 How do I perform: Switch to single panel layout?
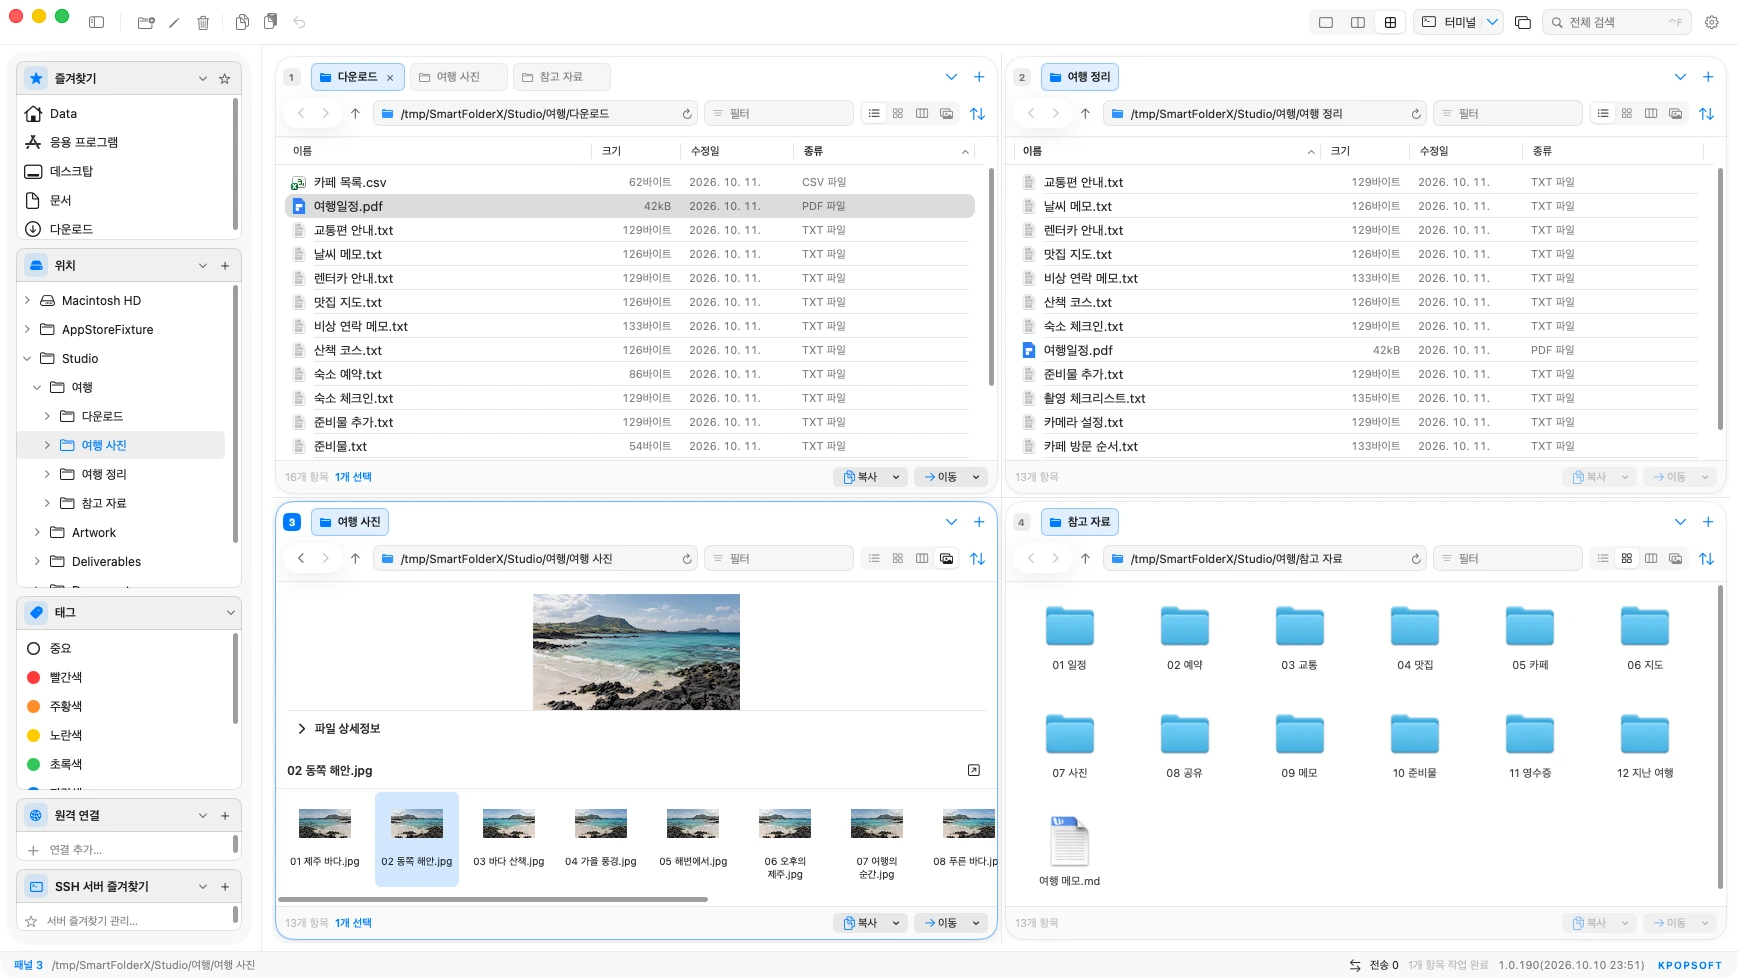pyautogui.click(x=1326, y=22)
